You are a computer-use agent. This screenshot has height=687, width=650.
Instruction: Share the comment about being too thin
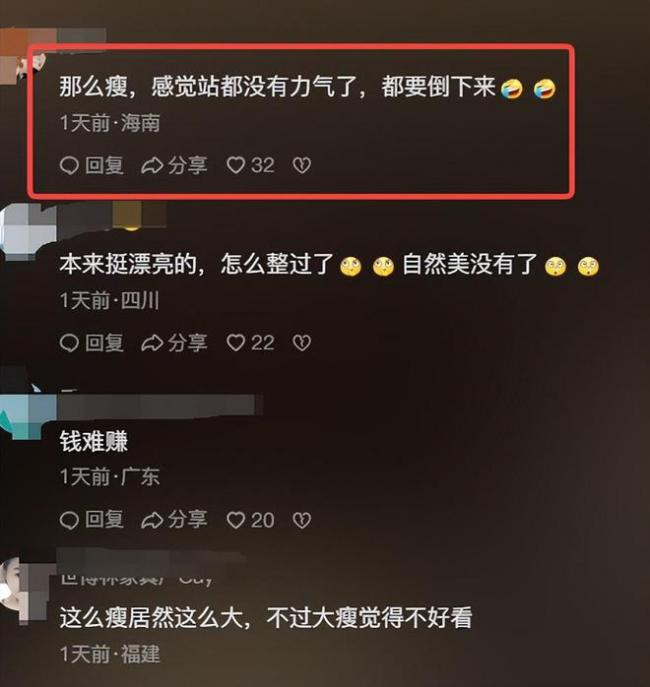coord(174,166)
